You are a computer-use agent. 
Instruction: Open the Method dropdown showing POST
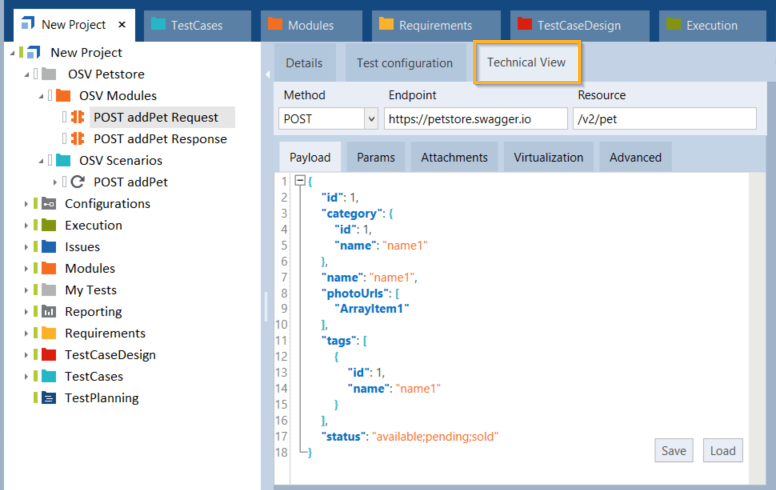[371, 119]
